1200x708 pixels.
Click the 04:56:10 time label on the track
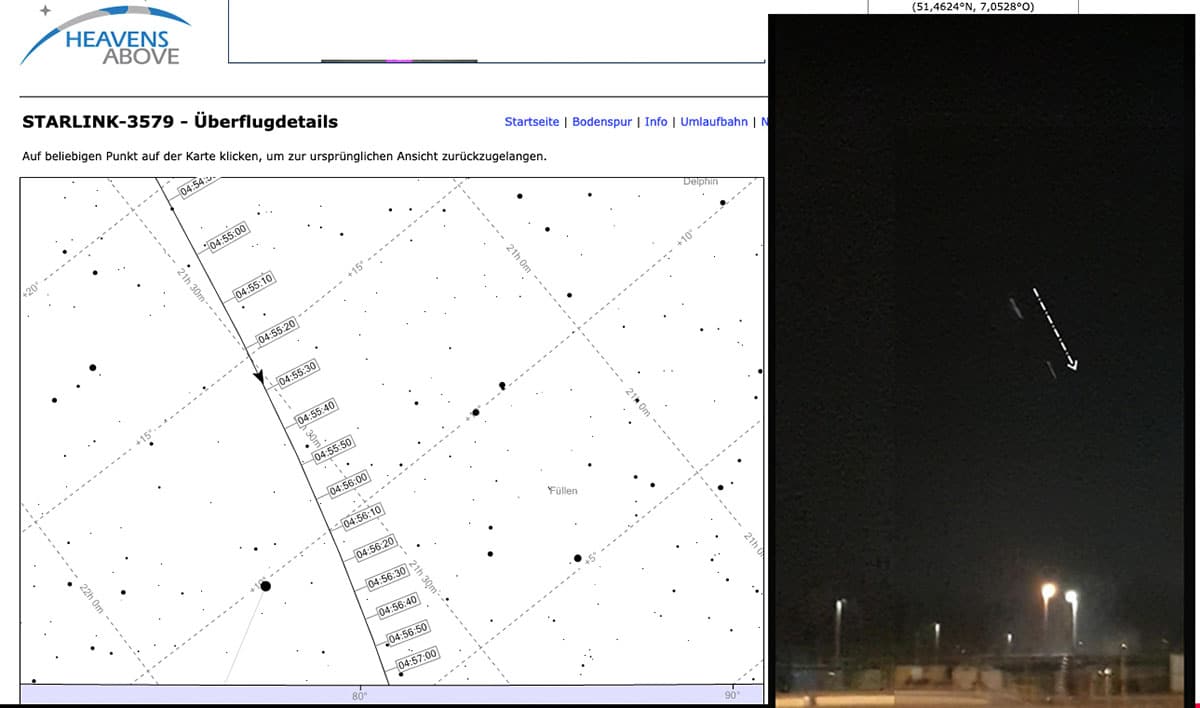click(x=362, y=517)
